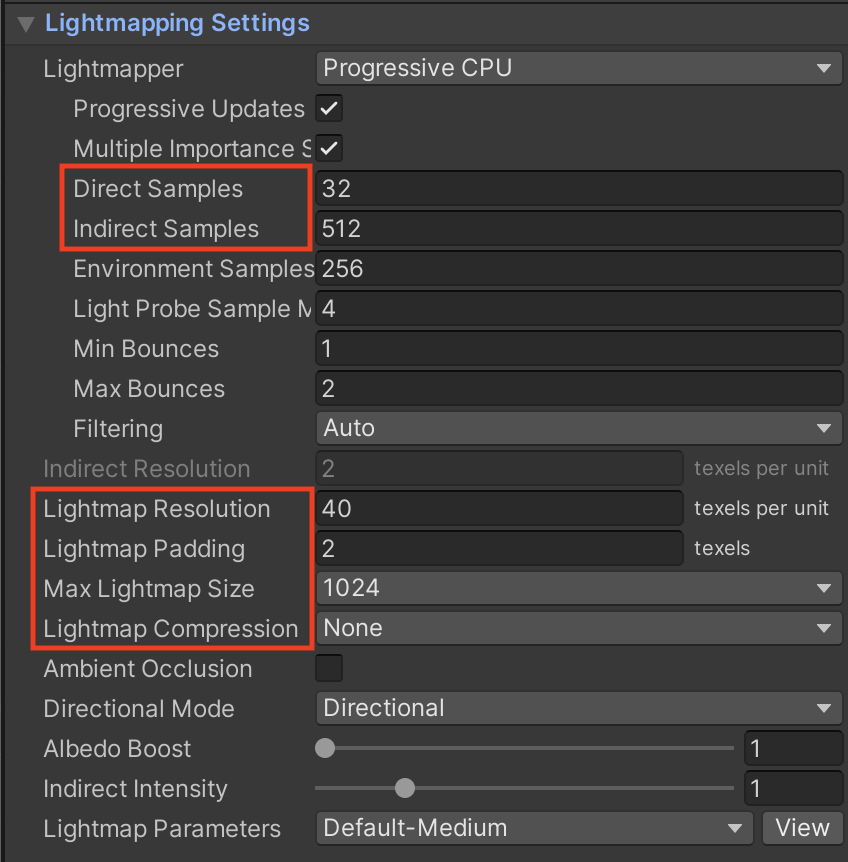848x862 pixels.
Task: Open the Lightmapper dropdown
Action: (x=579, y=69)
